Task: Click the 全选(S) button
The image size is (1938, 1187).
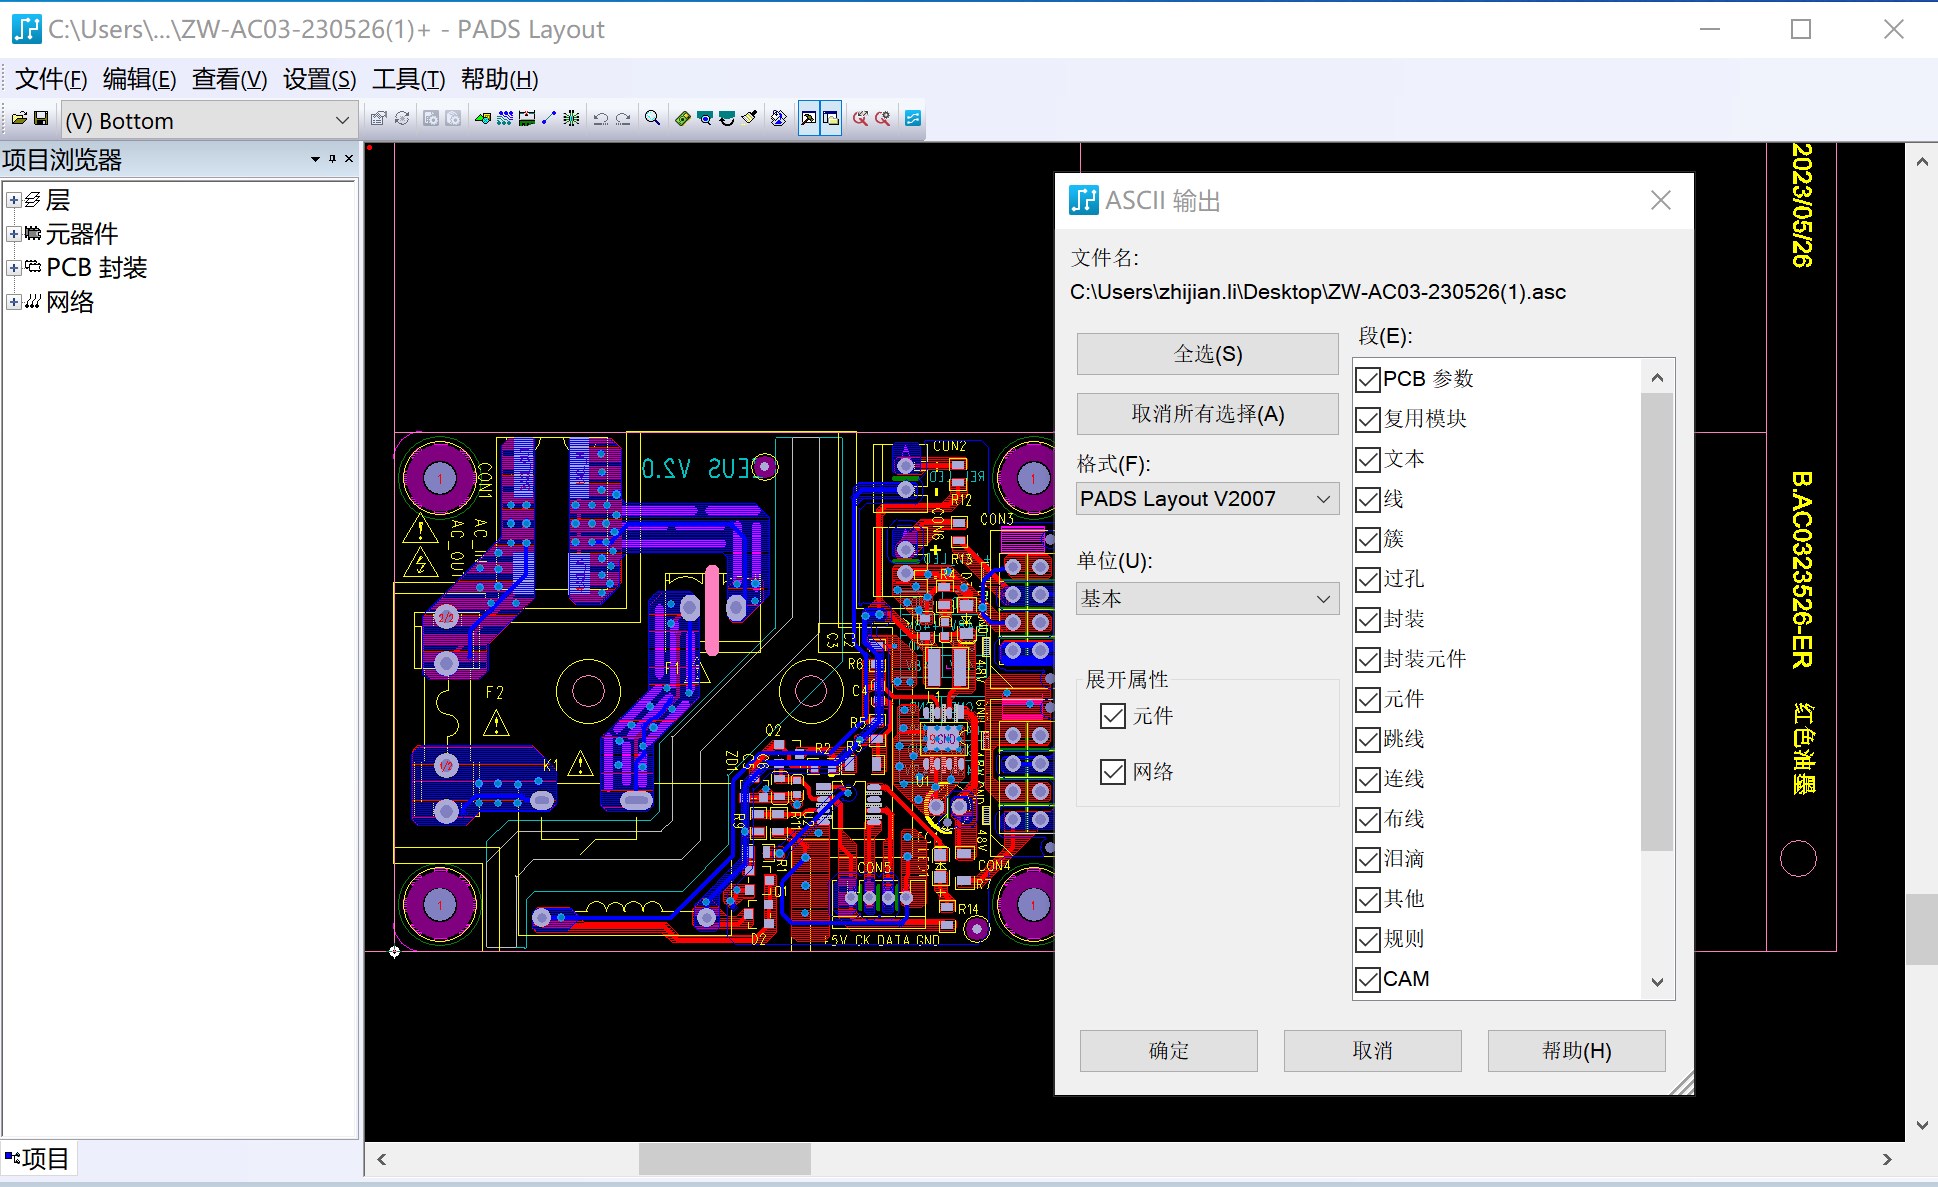Action: click(1207, 354)
